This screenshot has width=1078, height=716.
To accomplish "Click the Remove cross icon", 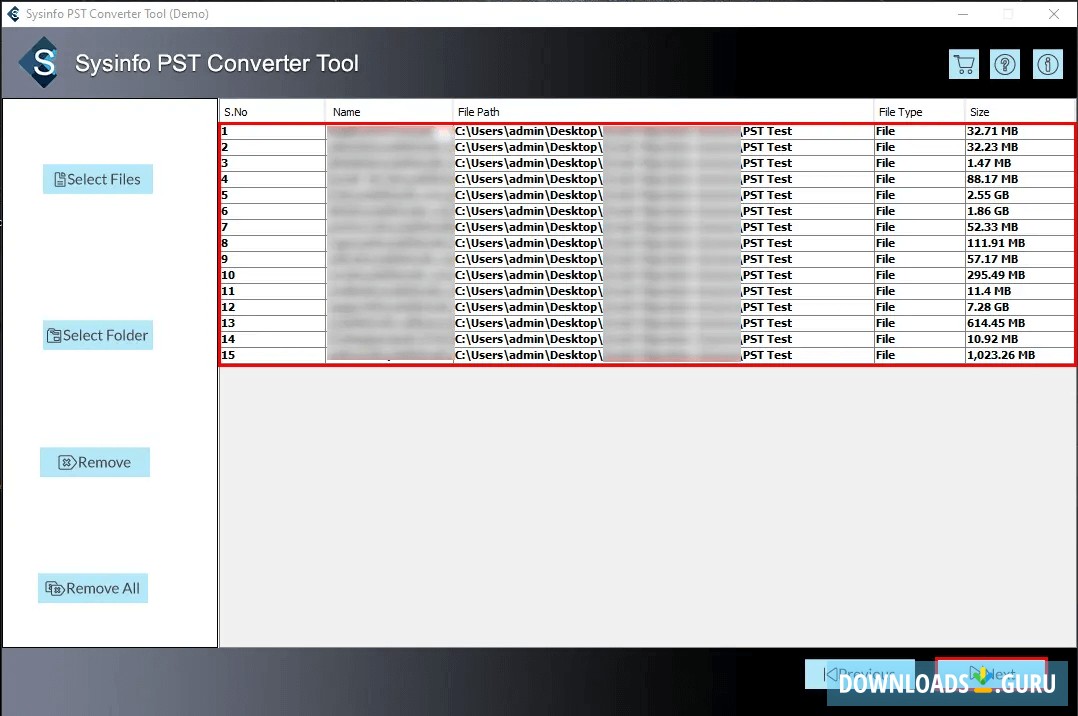I will point(67,462).
